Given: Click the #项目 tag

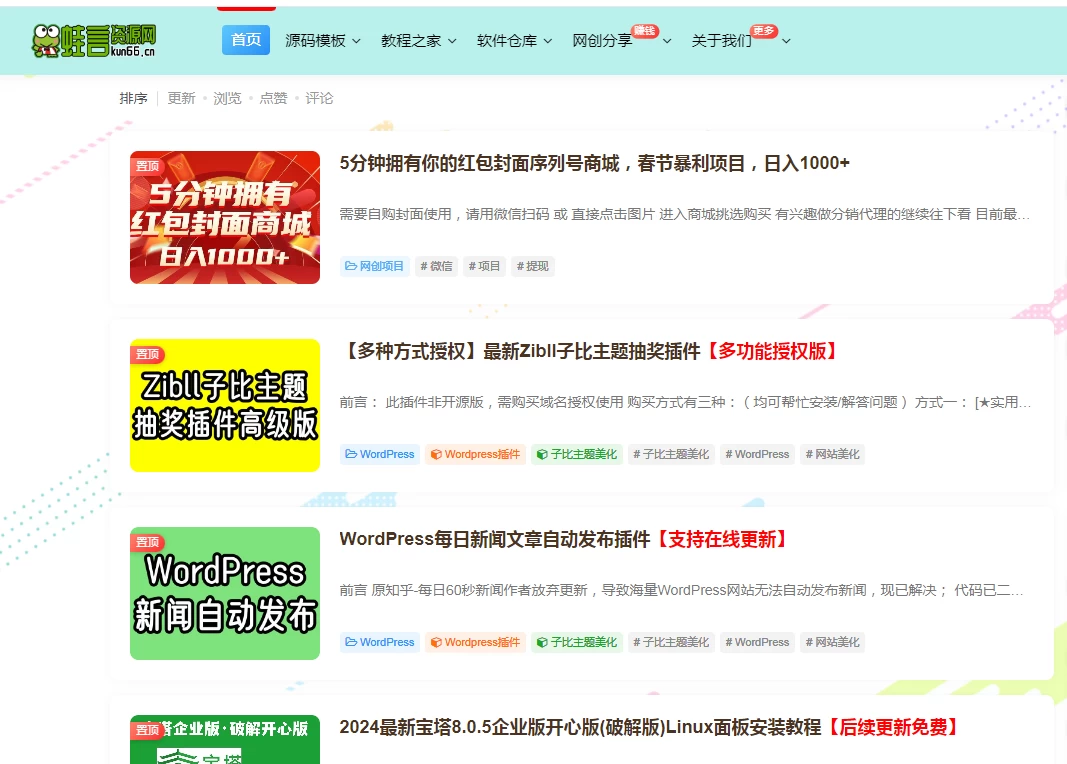Looking at the screenshot, I should click(485, 266).
